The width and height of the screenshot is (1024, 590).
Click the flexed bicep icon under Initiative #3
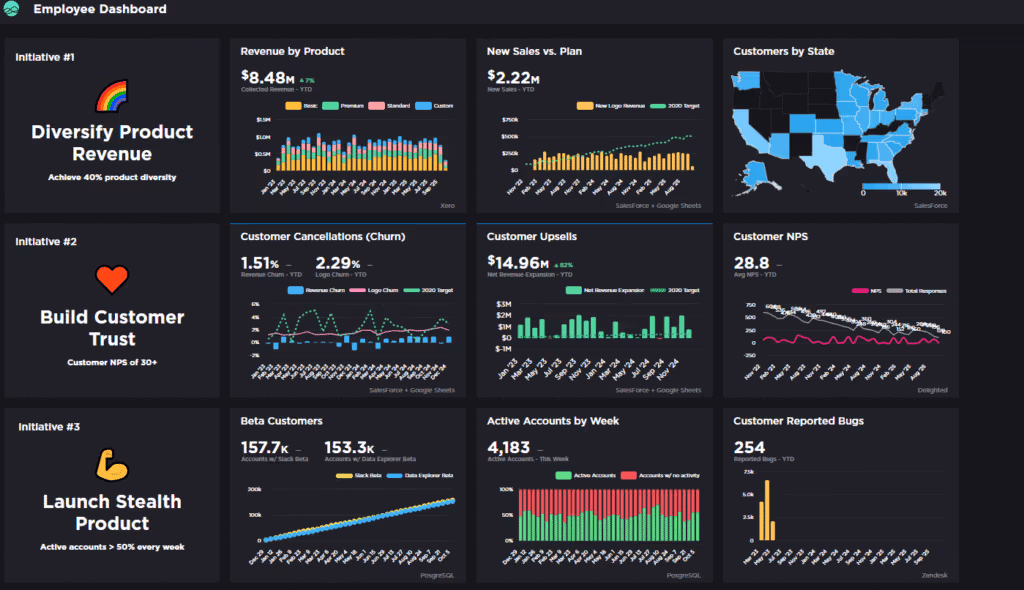[112, 465]
